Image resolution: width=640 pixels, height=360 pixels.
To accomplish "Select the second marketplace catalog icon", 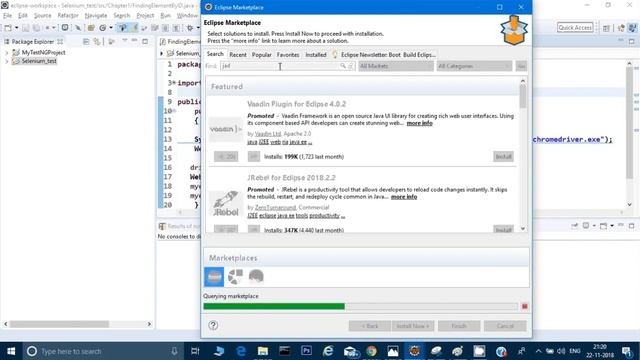I will coord(236,277).
